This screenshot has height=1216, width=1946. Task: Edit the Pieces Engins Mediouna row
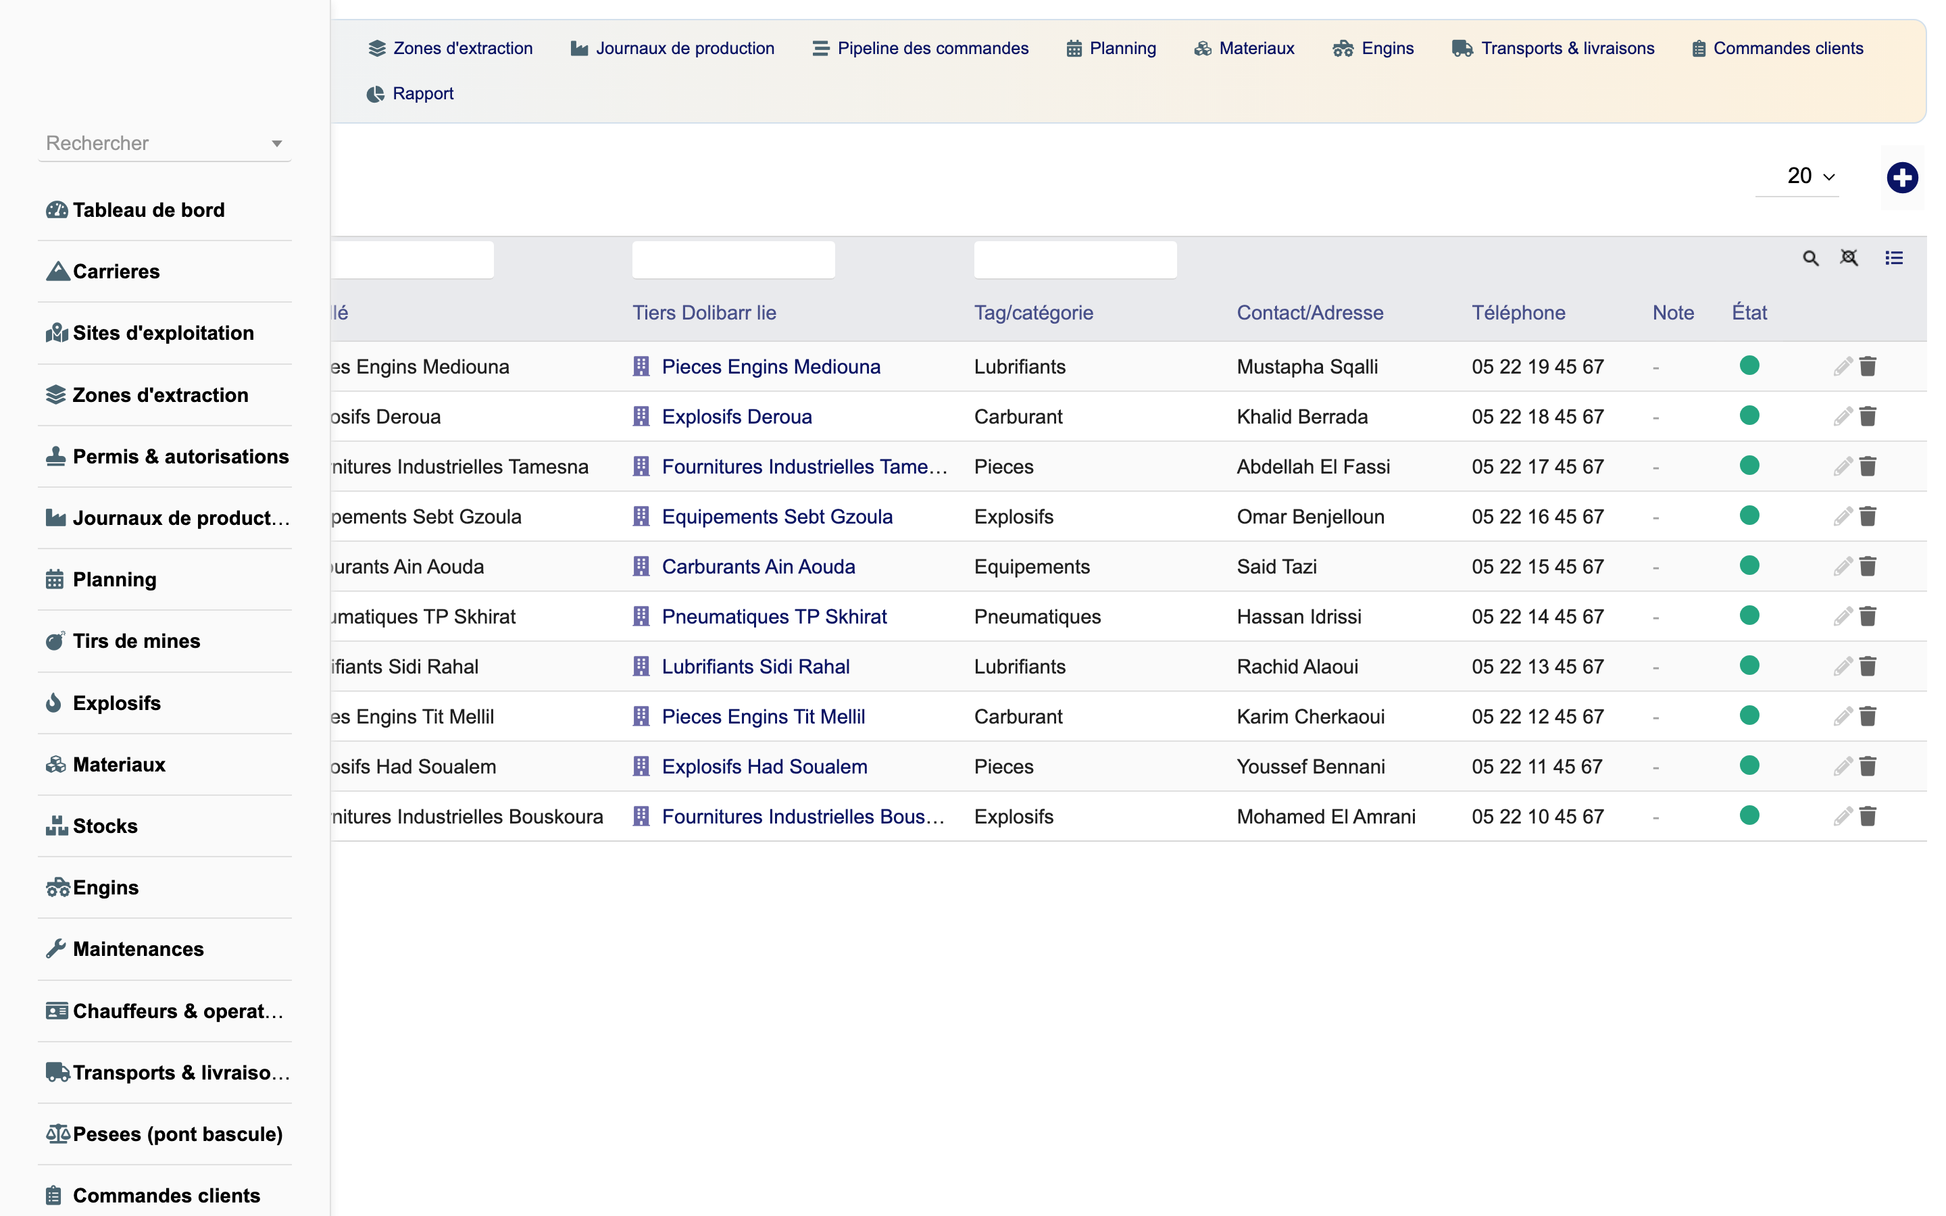point(1842,367)
